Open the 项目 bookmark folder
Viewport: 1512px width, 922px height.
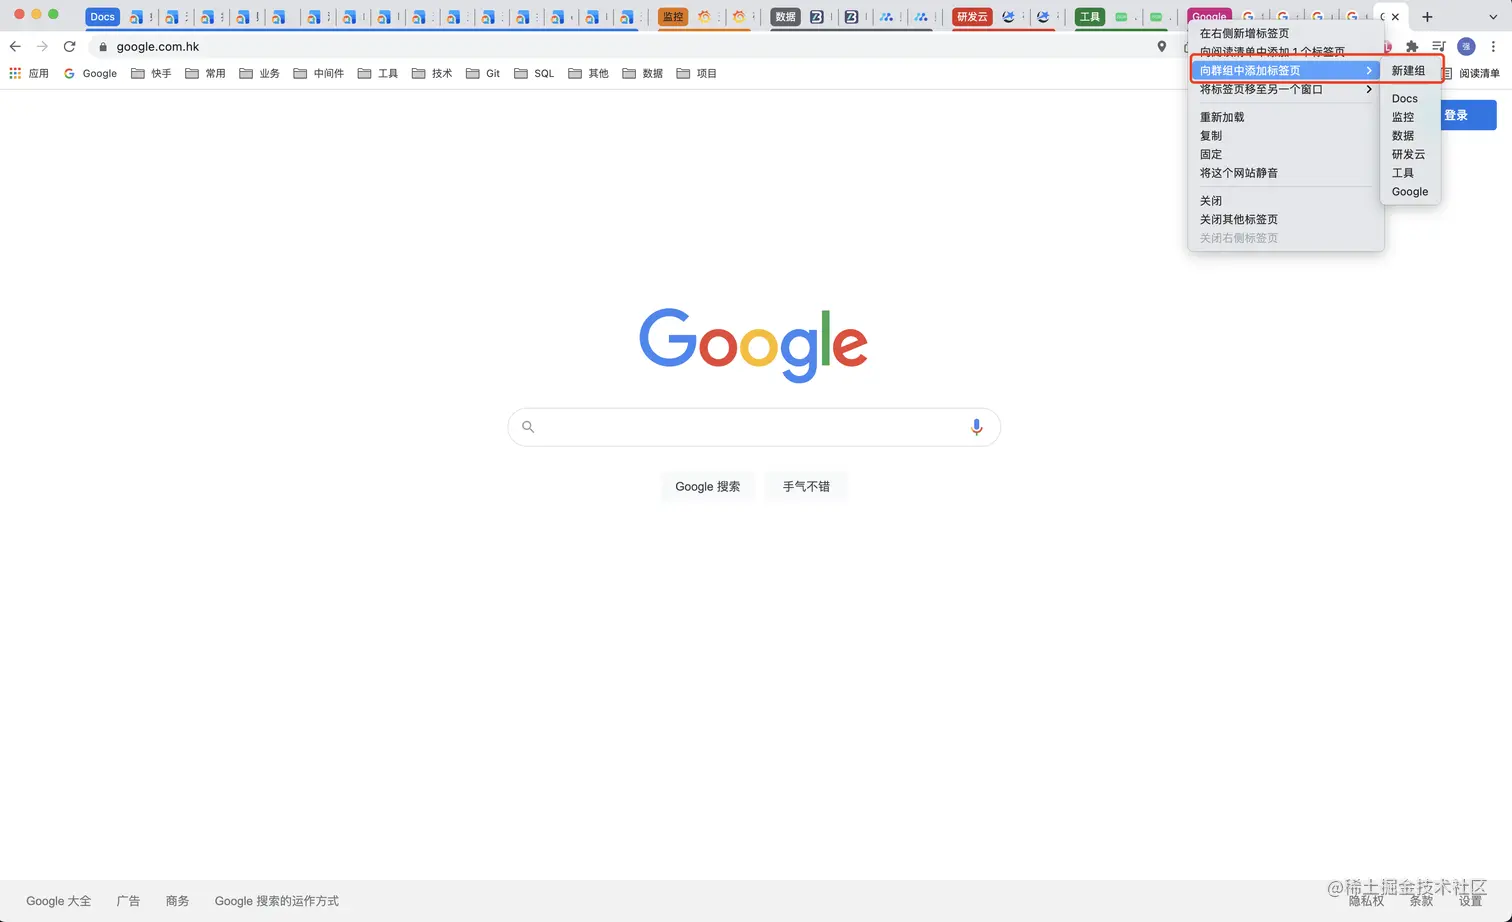(x=696, y=73)
